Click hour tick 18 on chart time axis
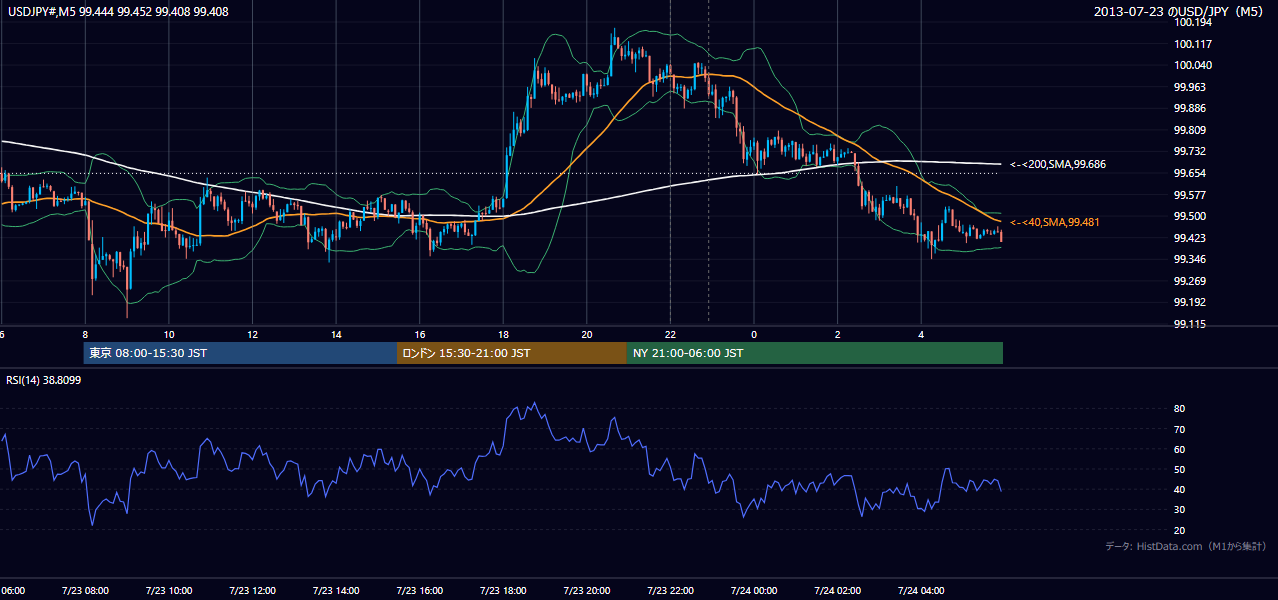The height and width of the screenshot is (600, 1278). (503, 335)
